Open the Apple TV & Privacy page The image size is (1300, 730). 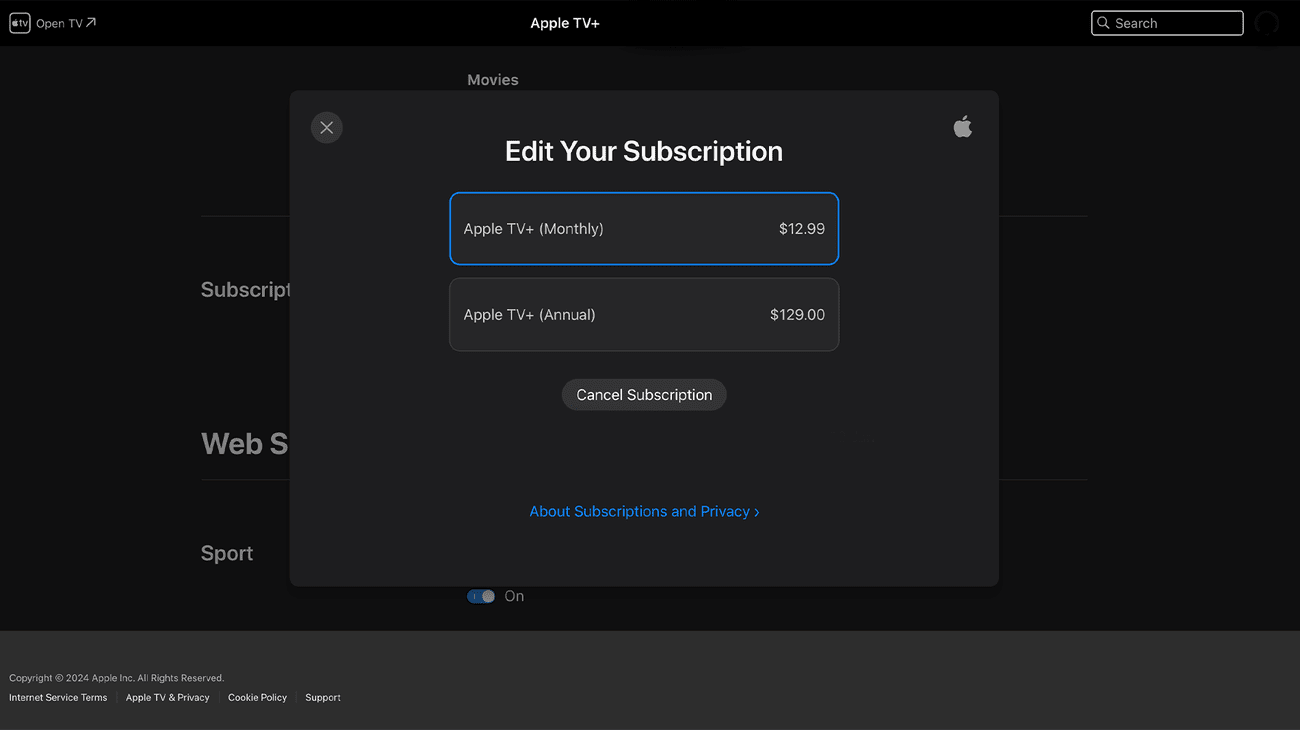pos(167,697)
